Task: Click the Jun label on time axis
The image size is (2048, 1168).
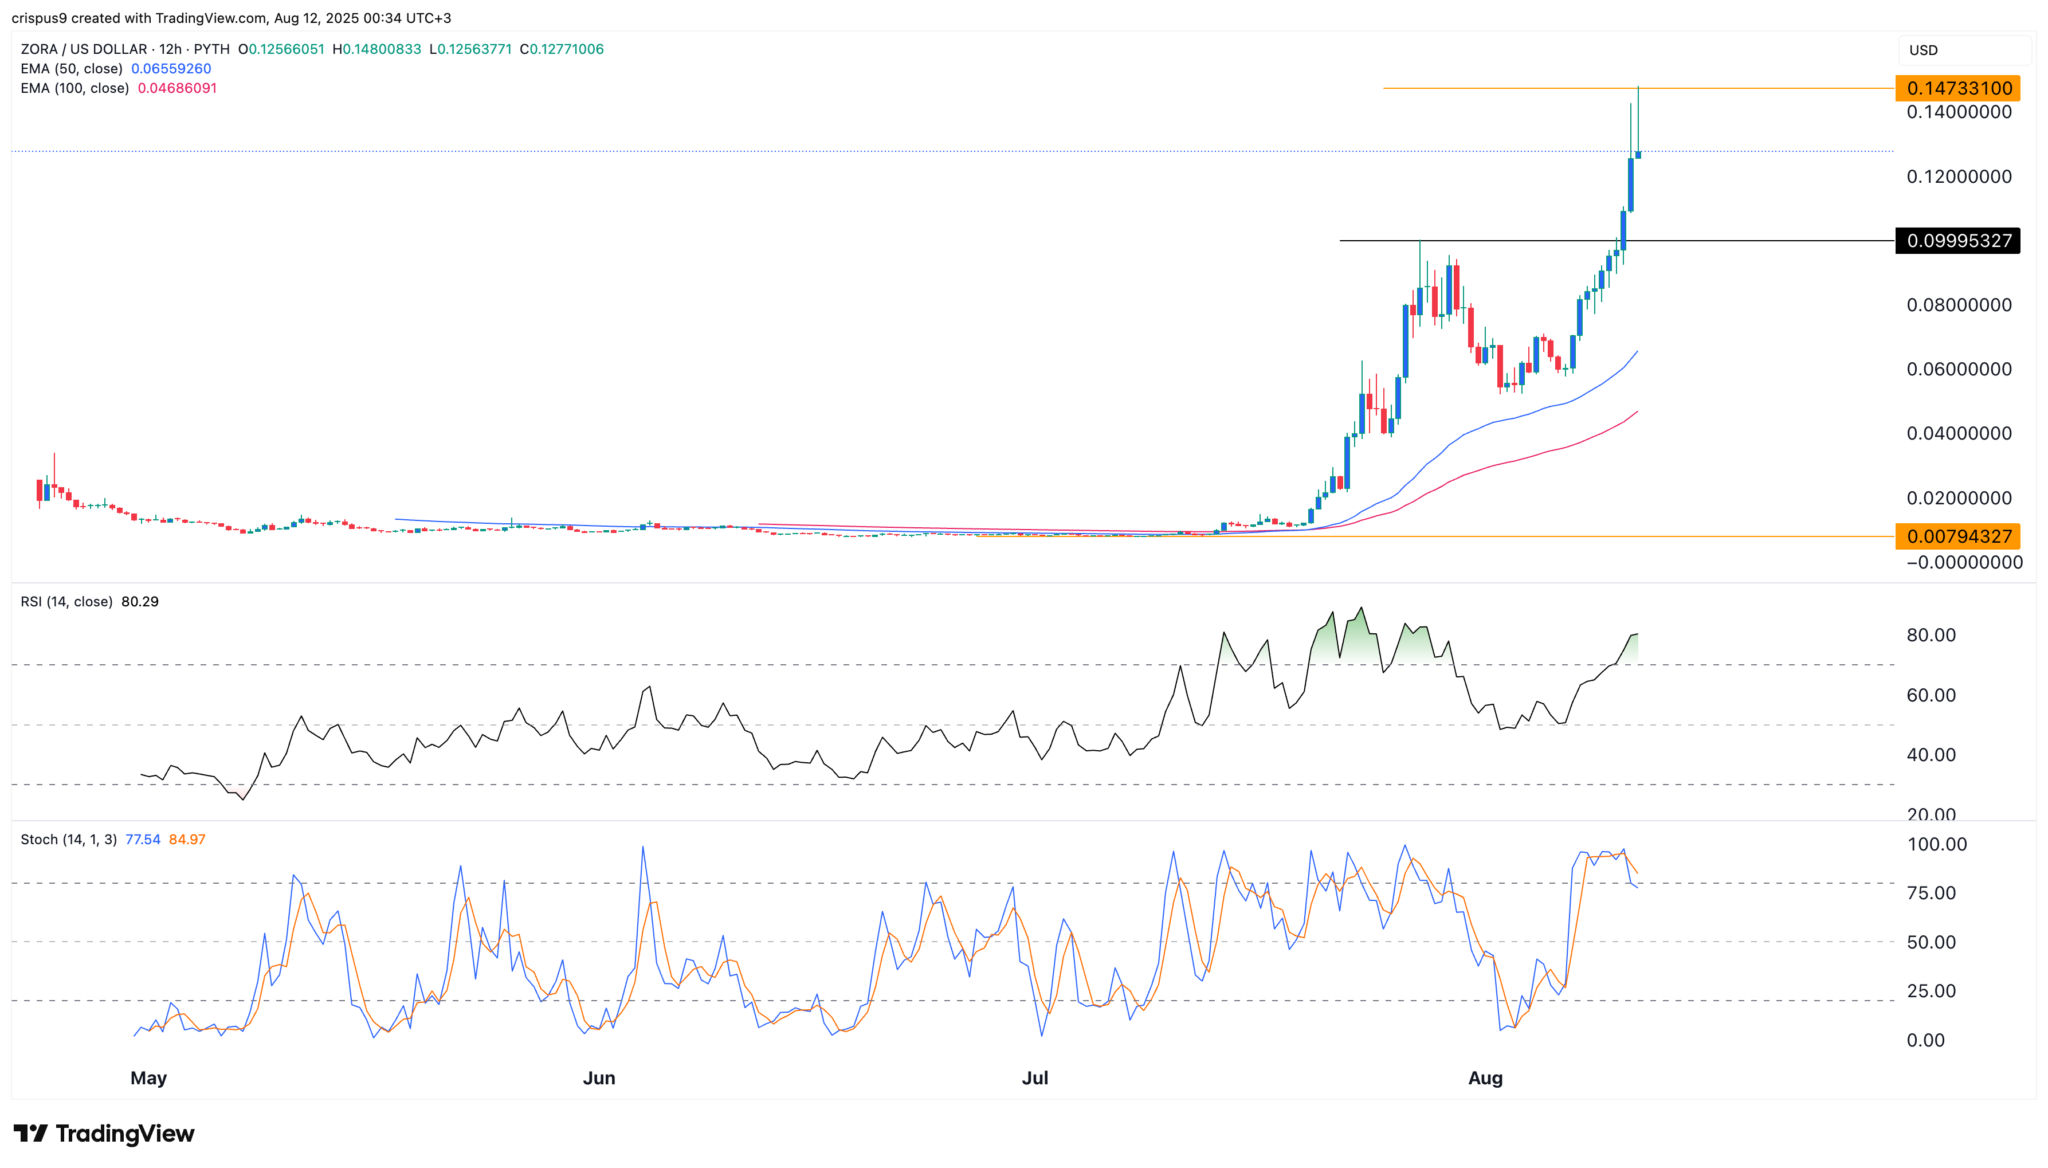Action: tap(599, 1078)
